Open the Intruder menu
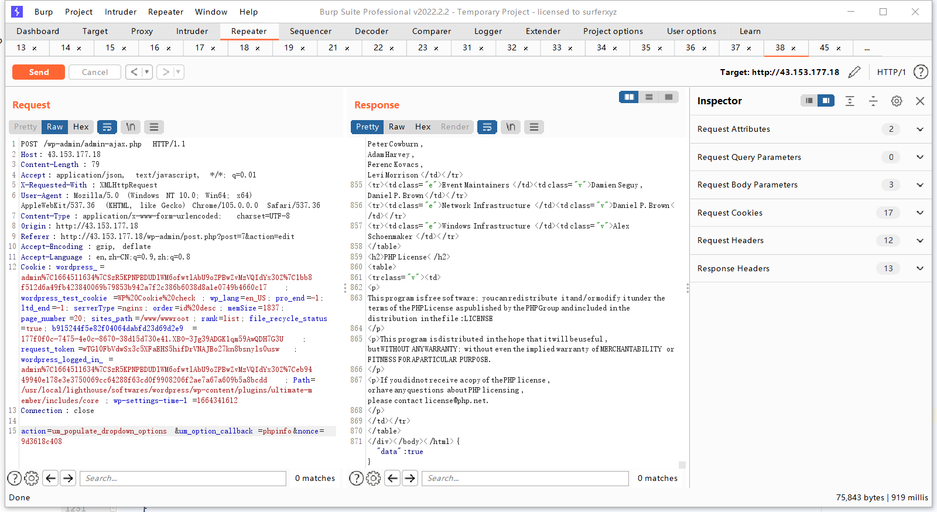Image resolution: width=937 pixels, height=512 pixels. click(120, 11)
